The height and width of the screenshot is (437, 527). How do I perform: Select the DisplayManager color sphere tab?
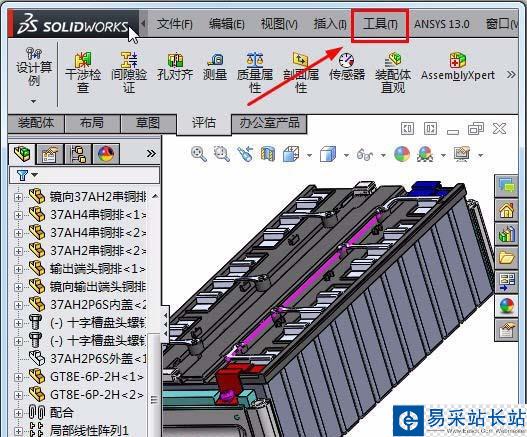pyautogui.click(x=106, y=154)
